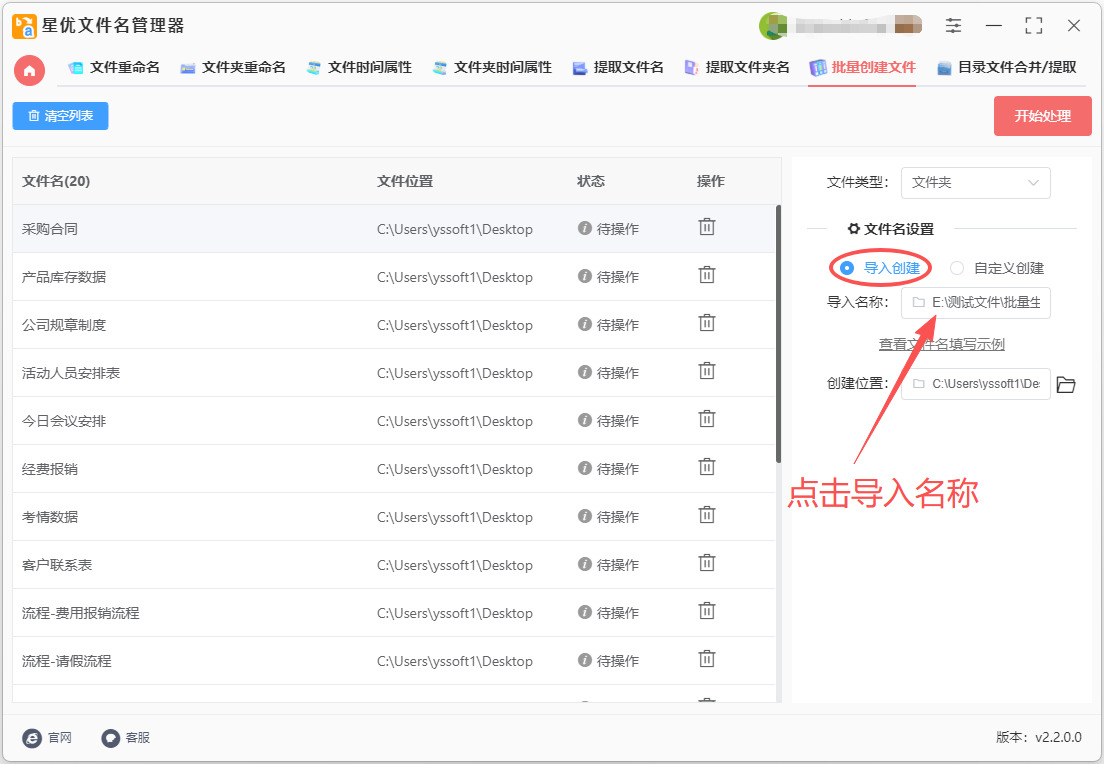Screen dimensions: 1104x764
Task: Start processing with 开始处理 button
Action: [x=1043, y=116]
